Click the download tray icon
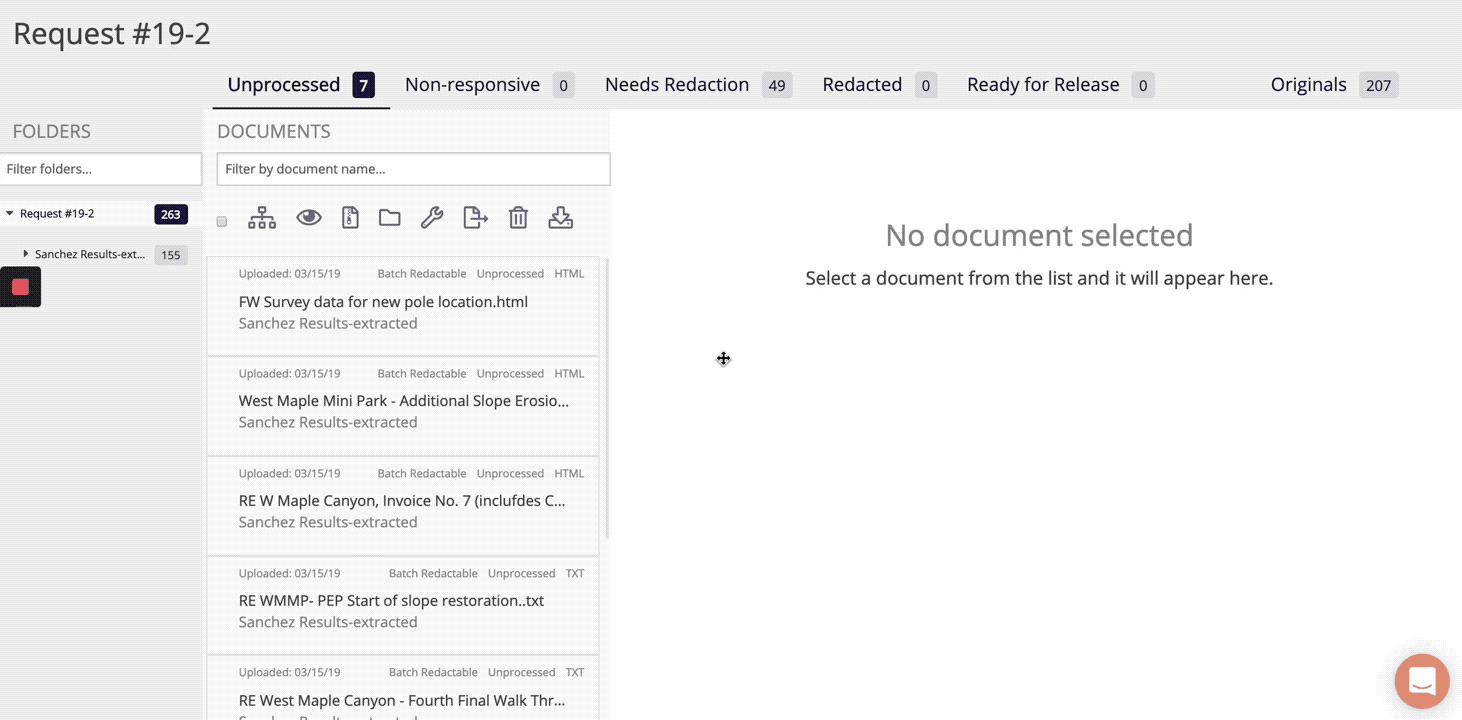The width and height of the screenshot is (1462, 720). (x=561, y=218)
